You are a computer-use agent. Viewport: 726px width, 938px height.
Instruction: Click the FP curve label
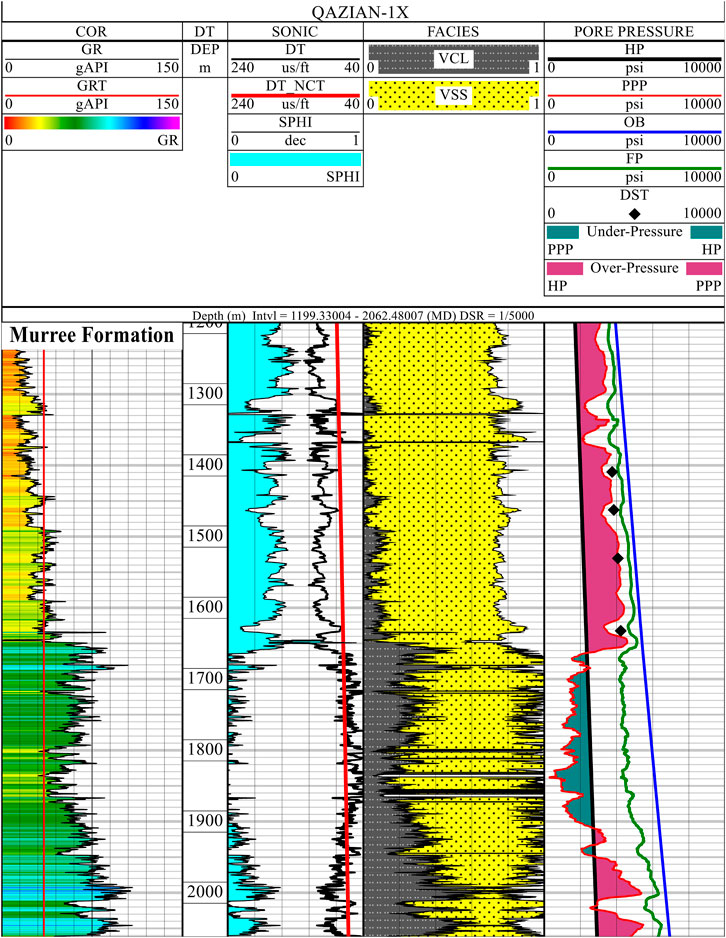pos(634,159)
